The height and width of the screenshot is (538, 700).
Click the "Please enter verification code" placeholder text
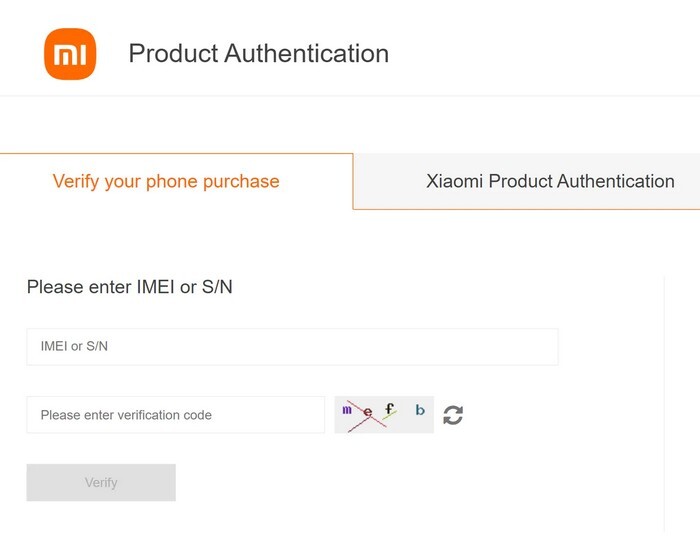tap(126, 415)
